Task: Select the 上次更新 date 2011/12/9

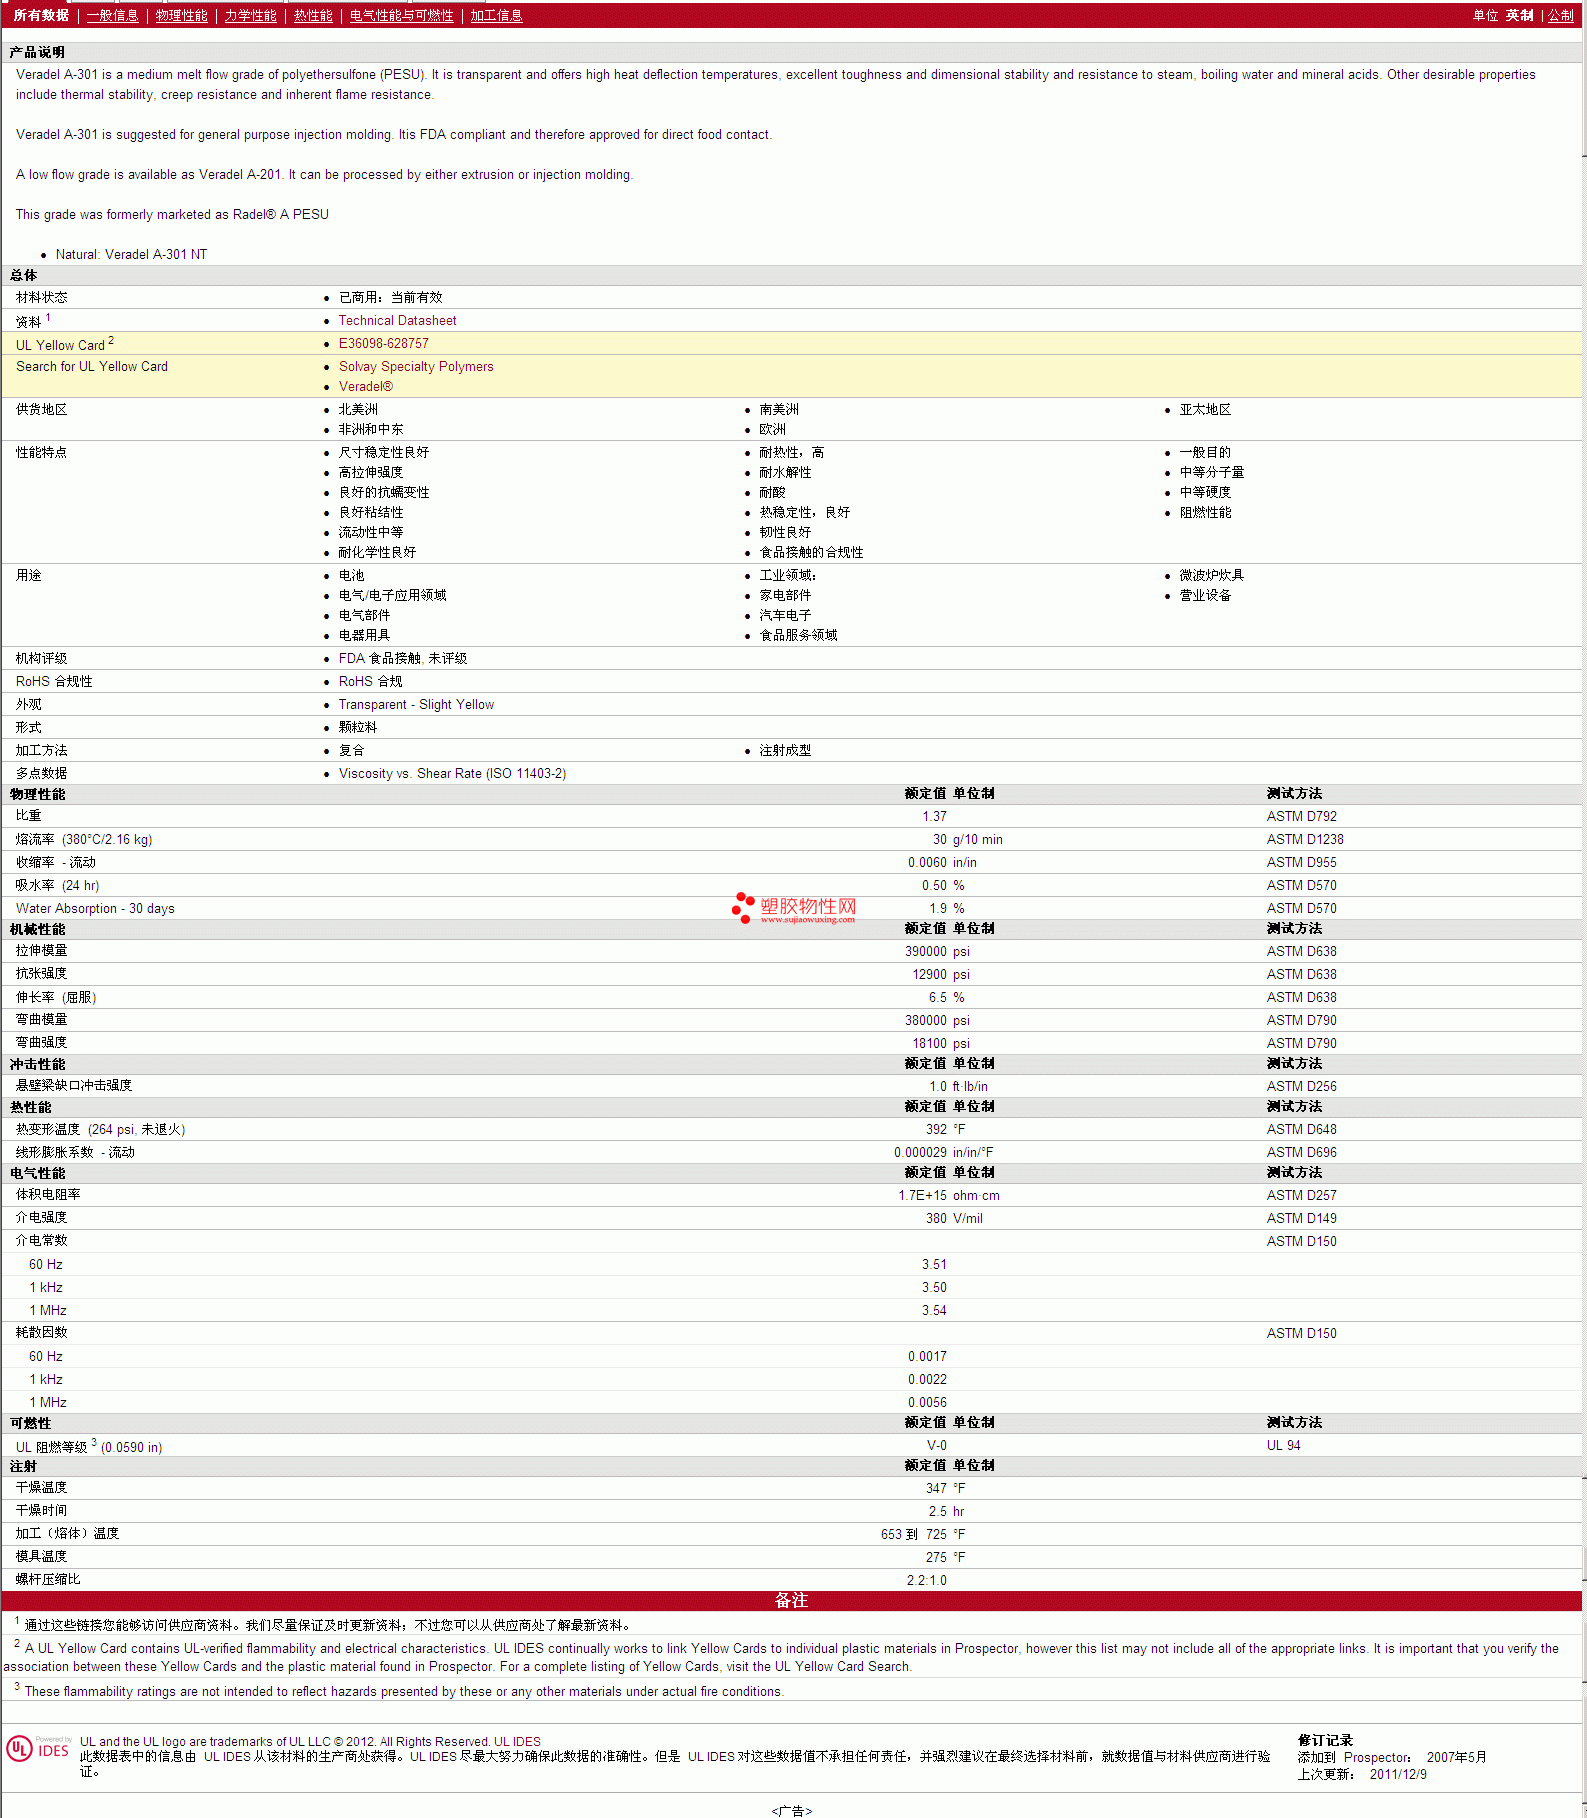Action: coord(1397,1774)
